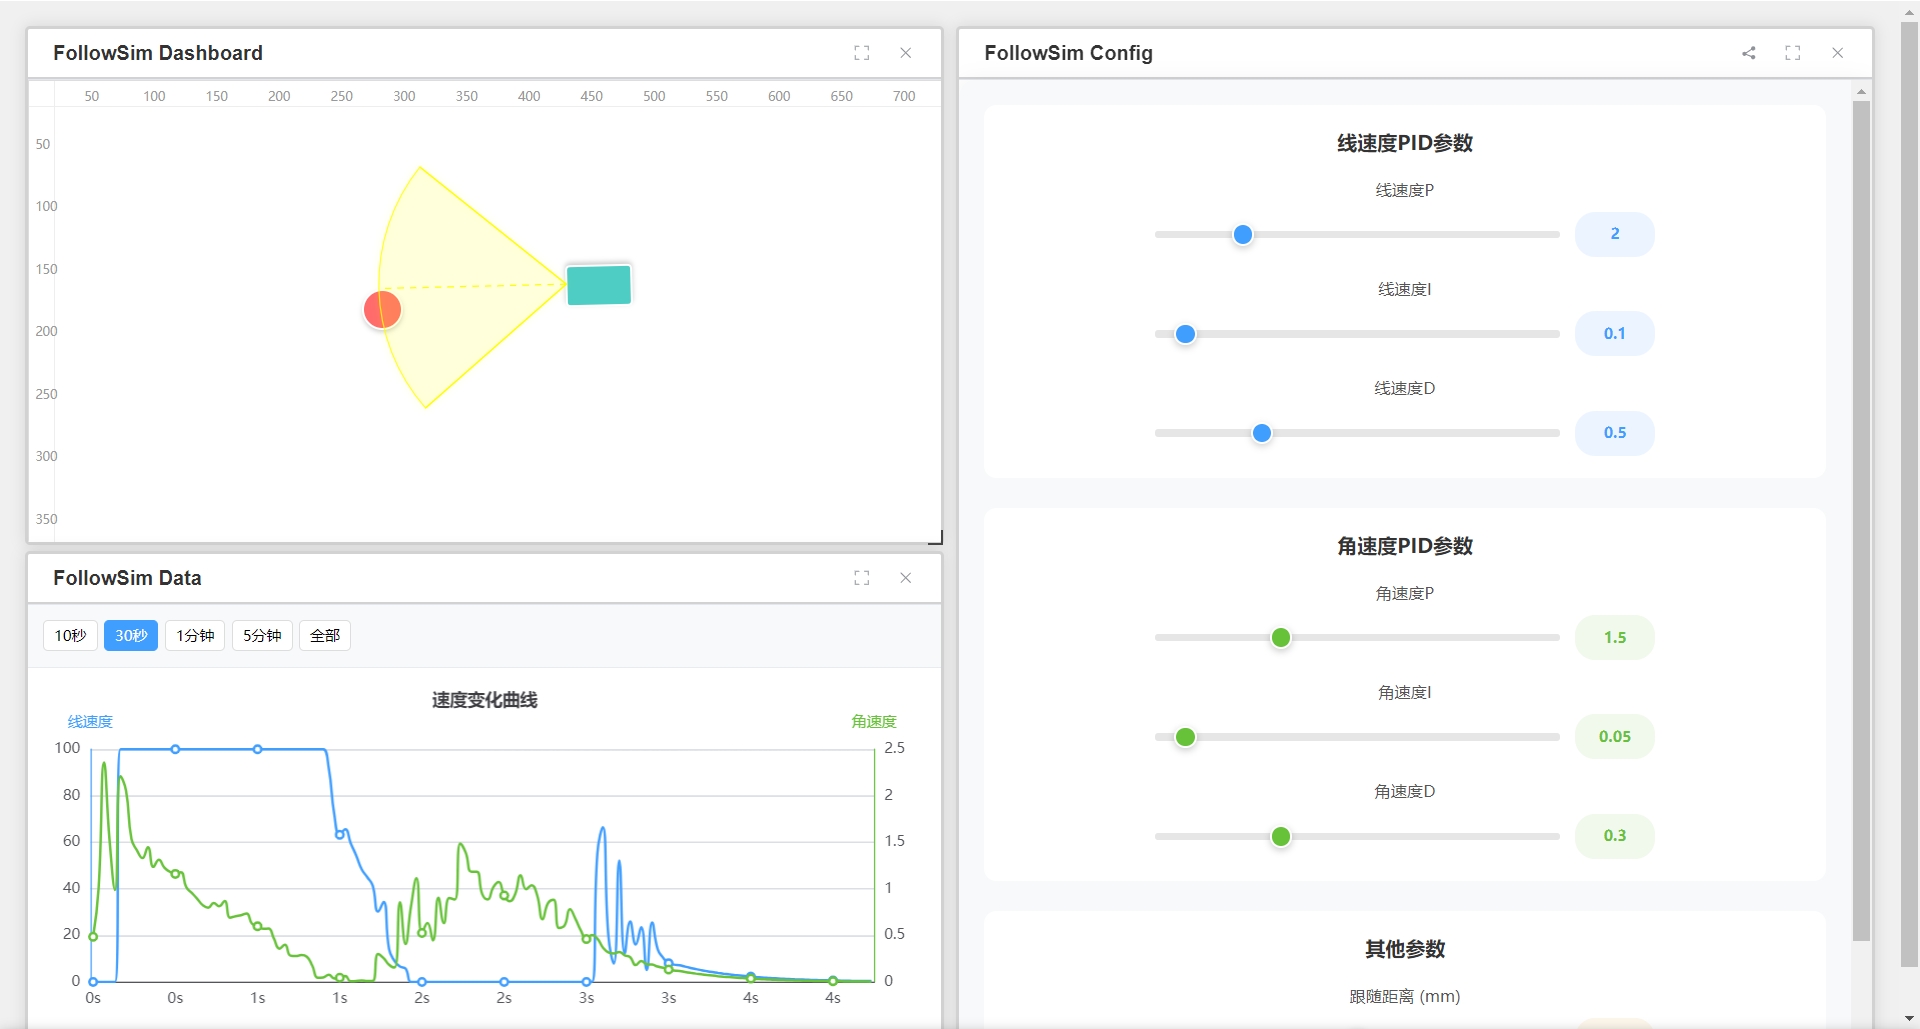Click the 其他参数 section heading
The height and width of the screenshot is (1029, 1920).
tap(1405, 949)
